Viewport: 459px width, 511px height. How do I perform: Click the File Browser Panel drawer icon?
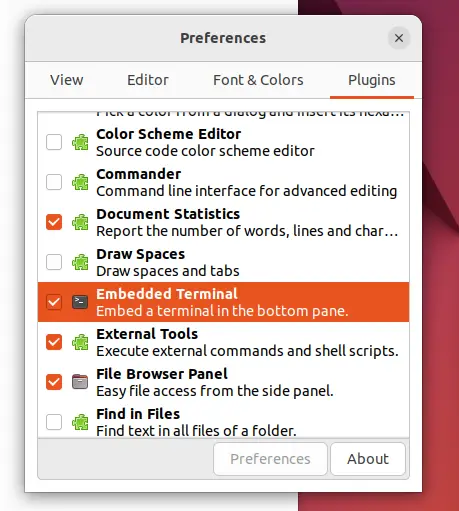[80, 382]
